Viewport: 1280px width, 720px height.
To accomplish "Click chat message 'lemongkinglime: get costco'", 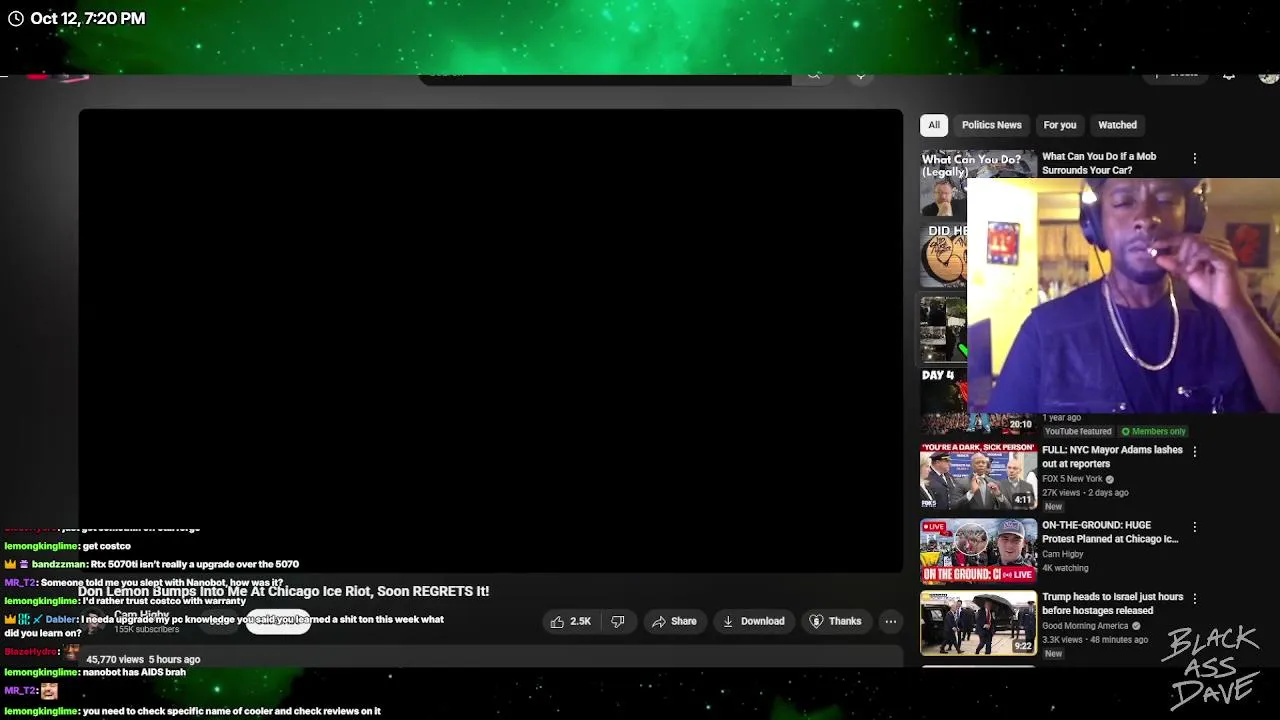I will (x=67, y=546).
